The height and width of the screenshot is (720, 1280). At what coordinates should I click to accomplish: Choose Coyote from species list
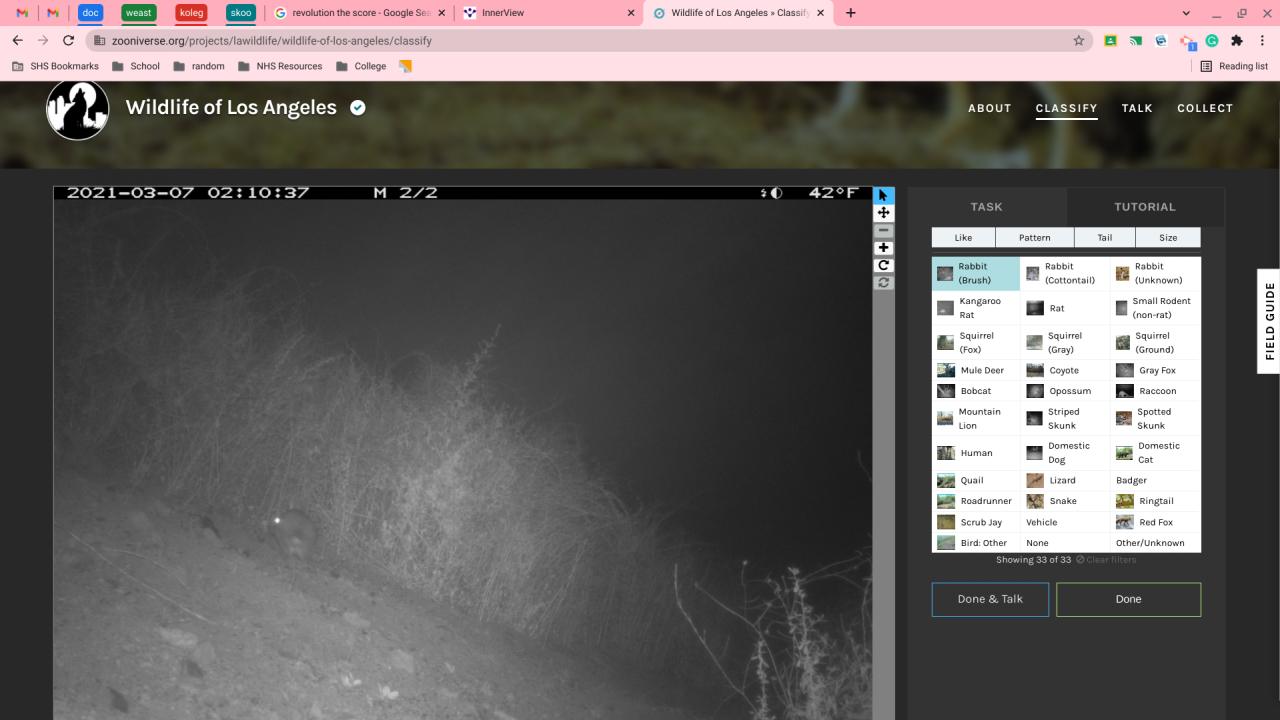[x=1065, y=370]
